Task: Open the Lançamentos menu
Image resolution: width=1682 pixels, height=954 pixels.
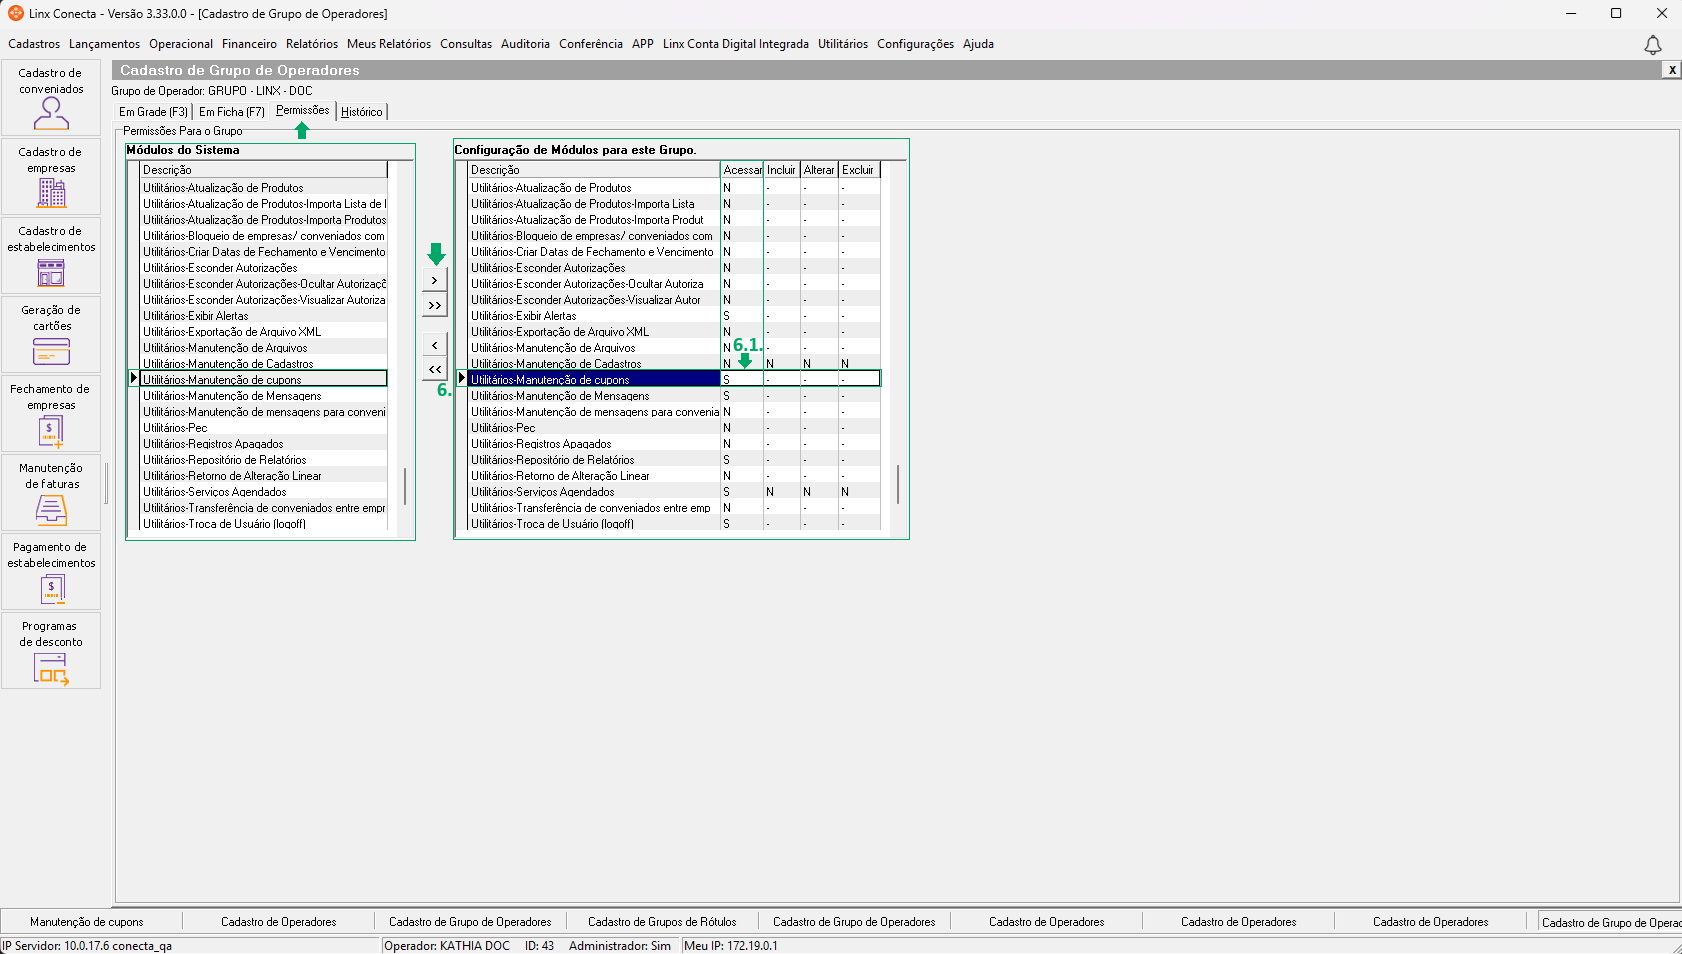Action: [x=105, y=44]
